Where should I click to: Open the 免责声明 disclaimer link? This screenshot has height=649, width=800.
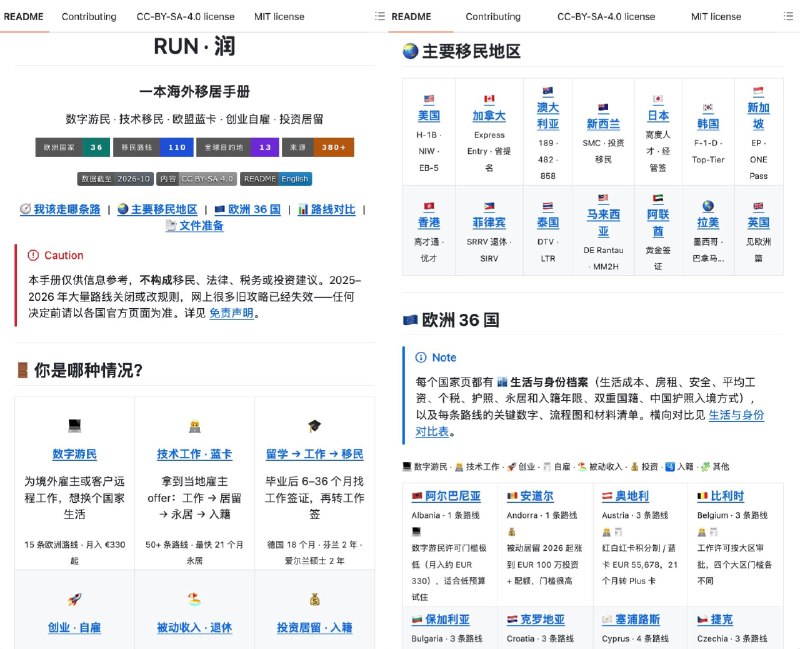click(x=231, y=313)
